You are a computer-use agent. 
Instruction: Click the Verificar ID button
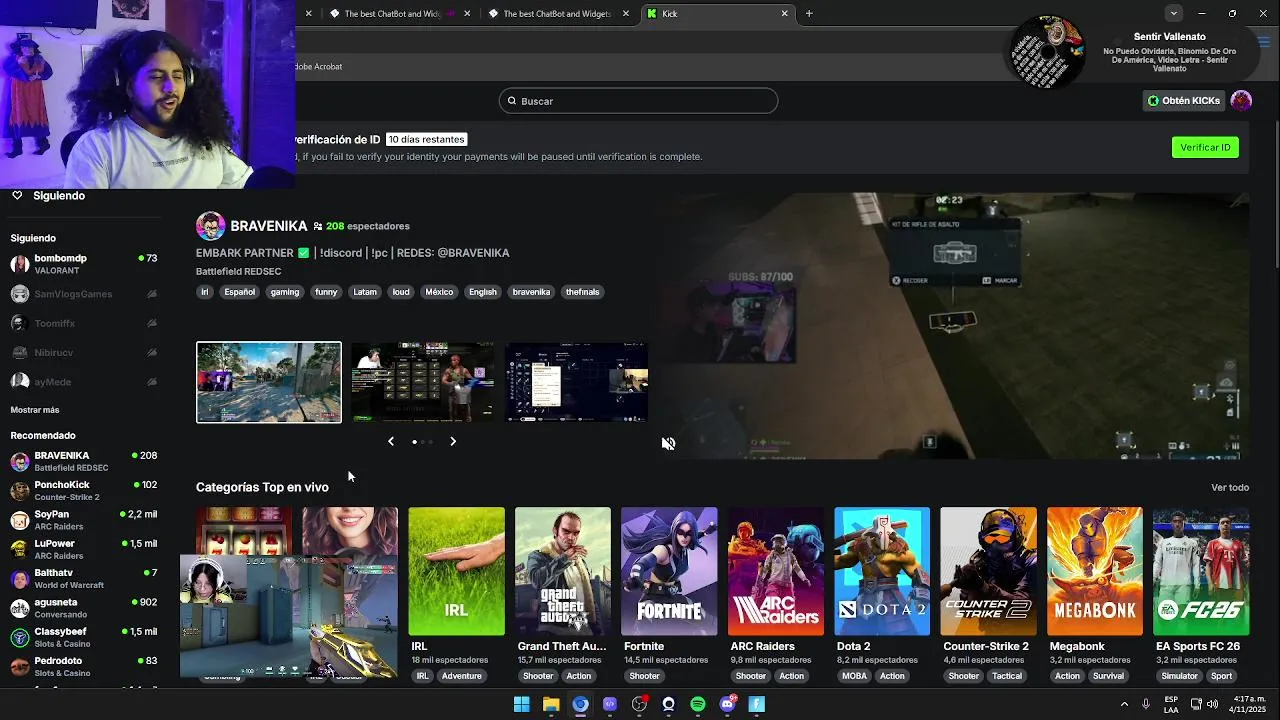click(x=1205, y=147)
